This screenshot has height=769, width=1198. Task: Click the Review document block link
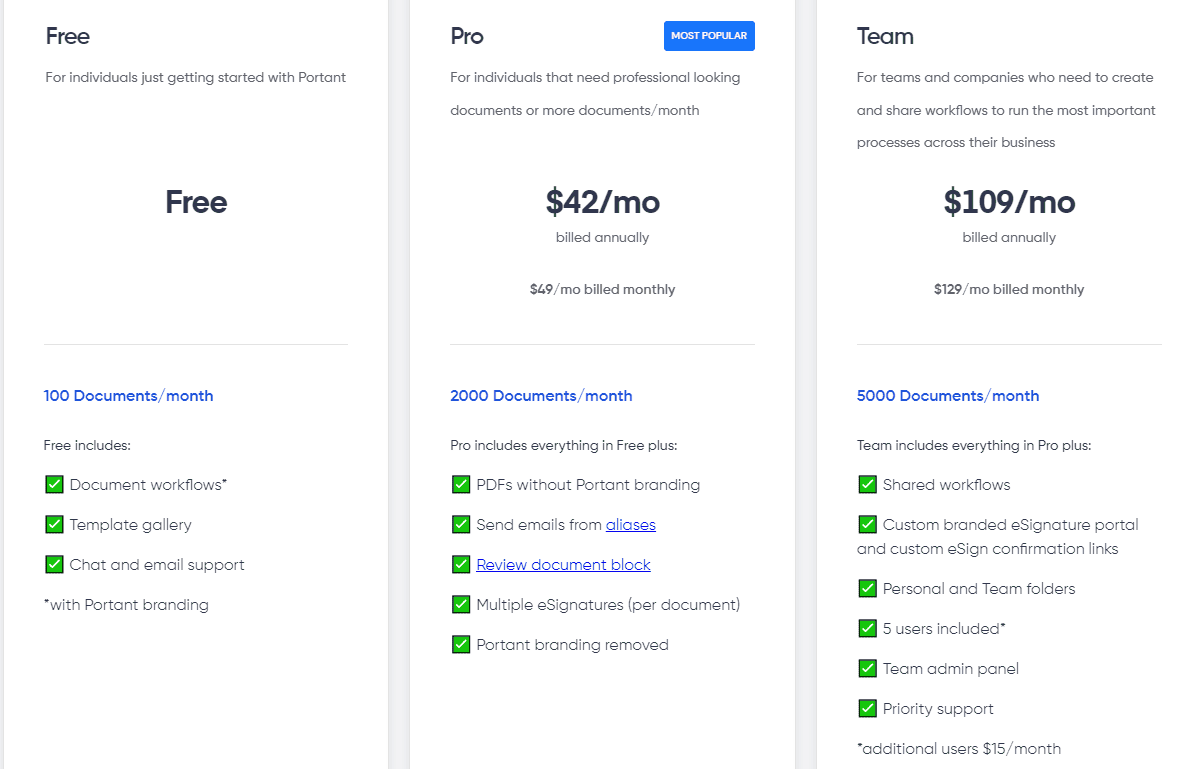click(563, 564)
